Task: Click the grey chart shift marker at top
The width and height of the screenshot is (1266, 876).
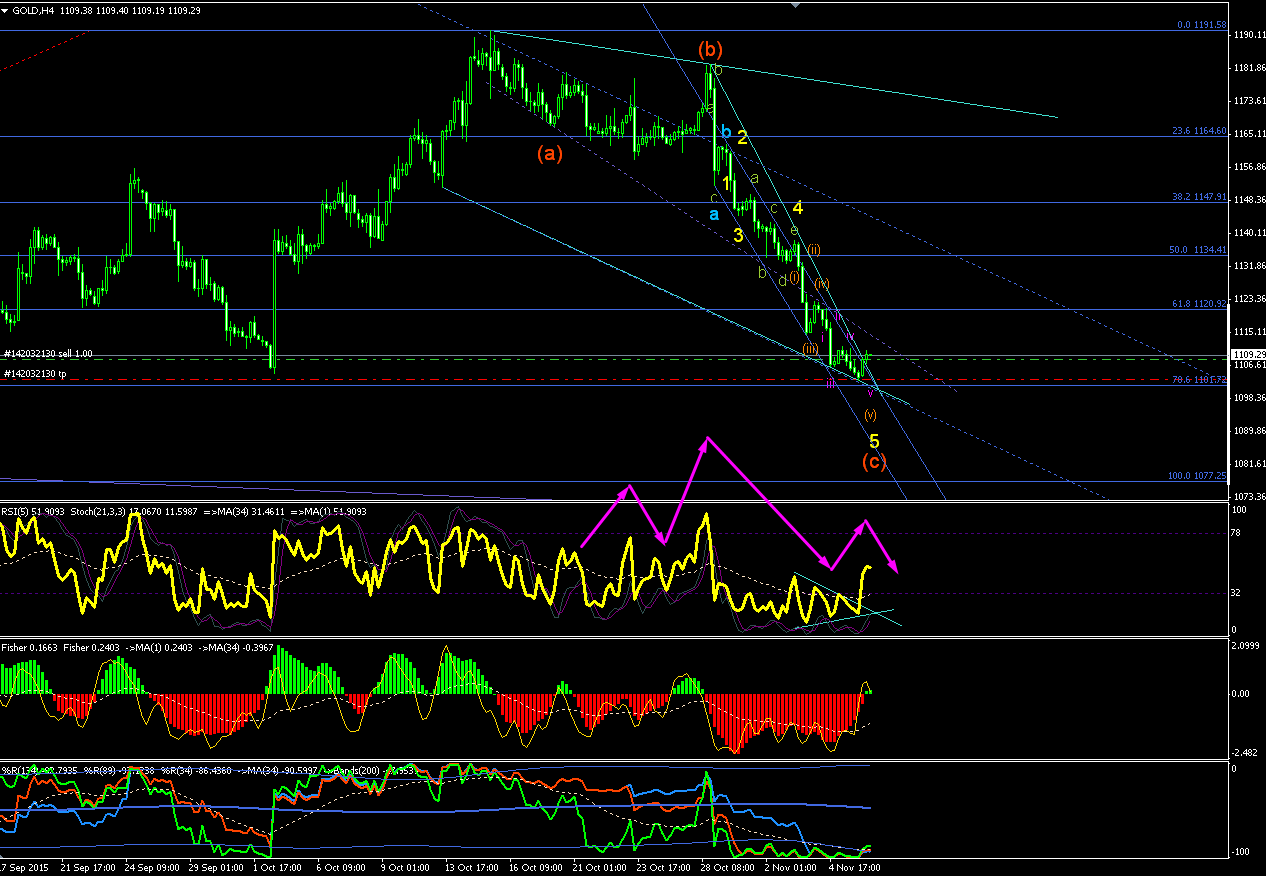Action: (x=795, y=5)
